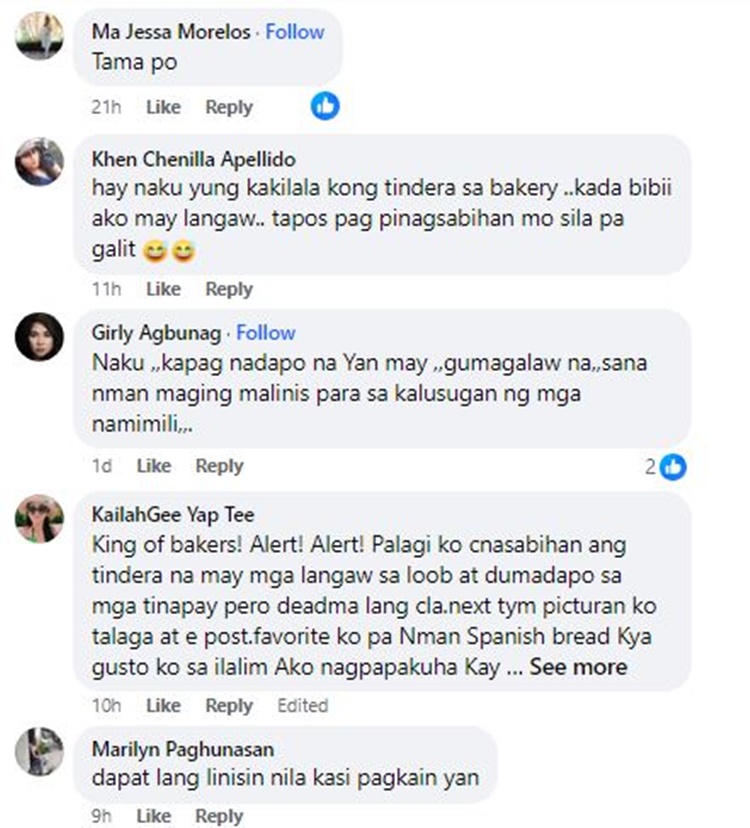Viewport: 750px width, 828px height.
Task: Expand KailahGee's comment with See more
Action: (578, 666)
